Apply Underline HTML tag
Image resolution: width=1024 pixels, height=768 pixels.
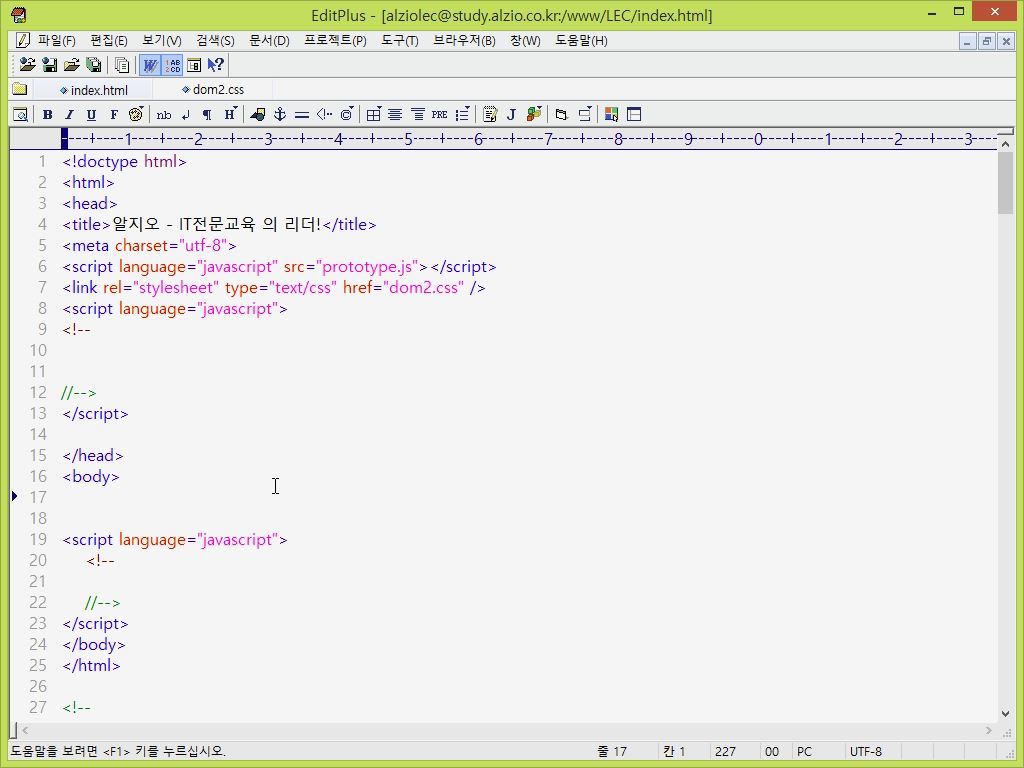[91, 115]
